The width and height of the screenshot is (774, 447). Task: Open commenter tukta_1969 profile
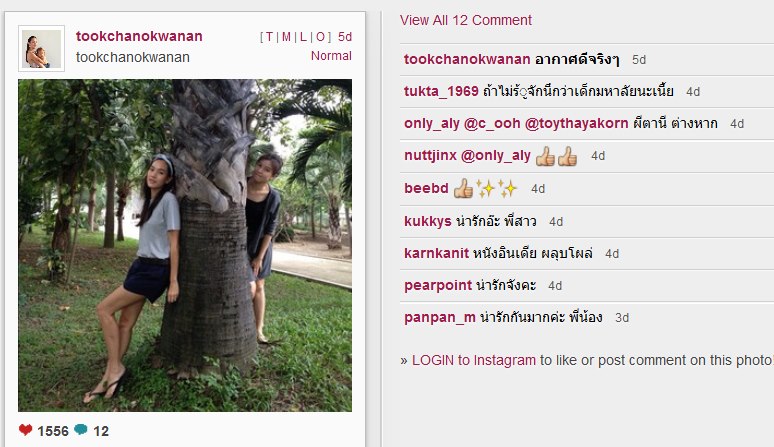point(441,91)
